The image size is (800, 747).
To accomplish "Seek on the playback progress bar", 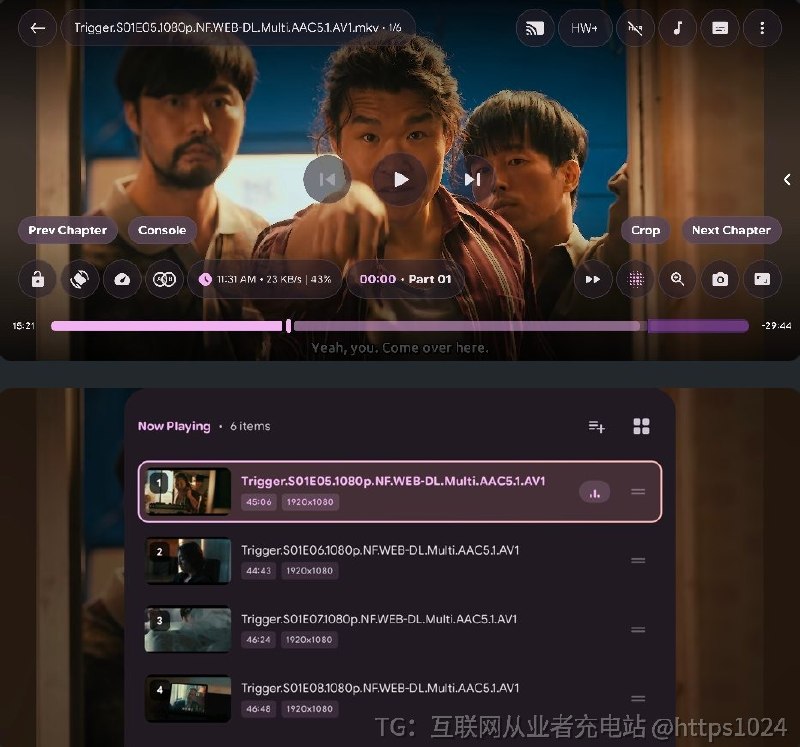I will [x=400, y=326].
